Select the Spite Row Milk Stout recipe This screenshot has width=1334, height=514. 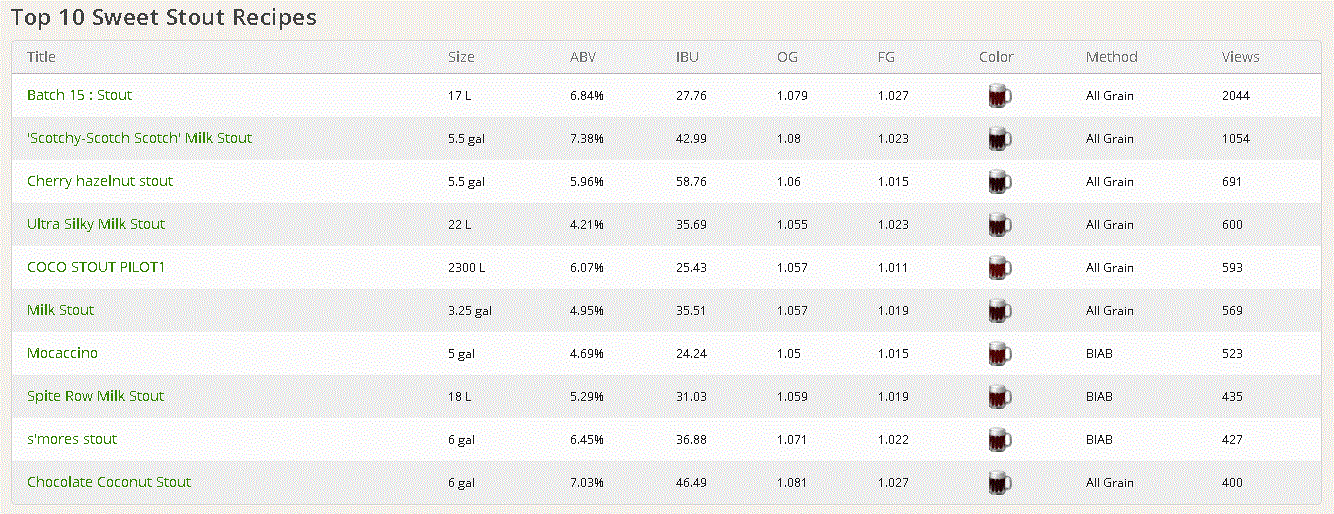[95, 396]
